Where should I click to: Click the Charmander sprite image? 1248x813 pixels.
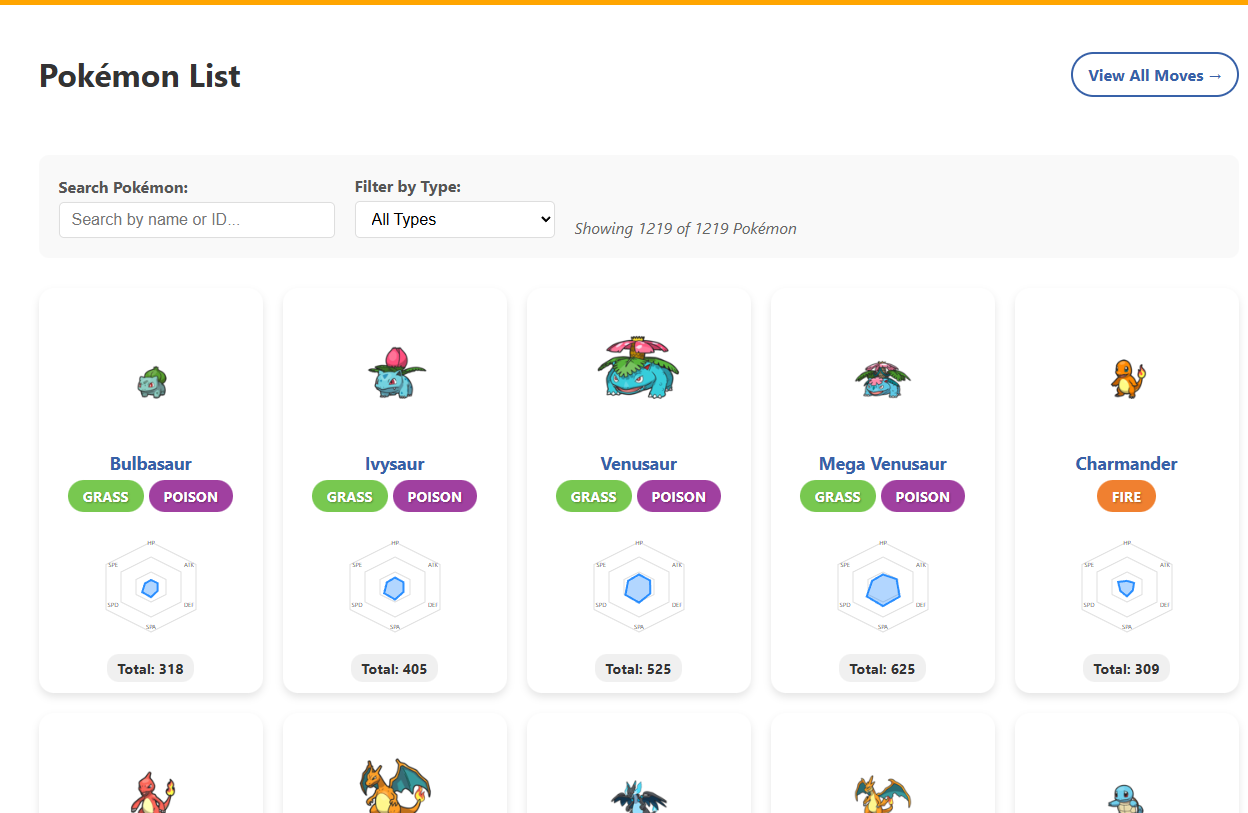click(1127, 378)
